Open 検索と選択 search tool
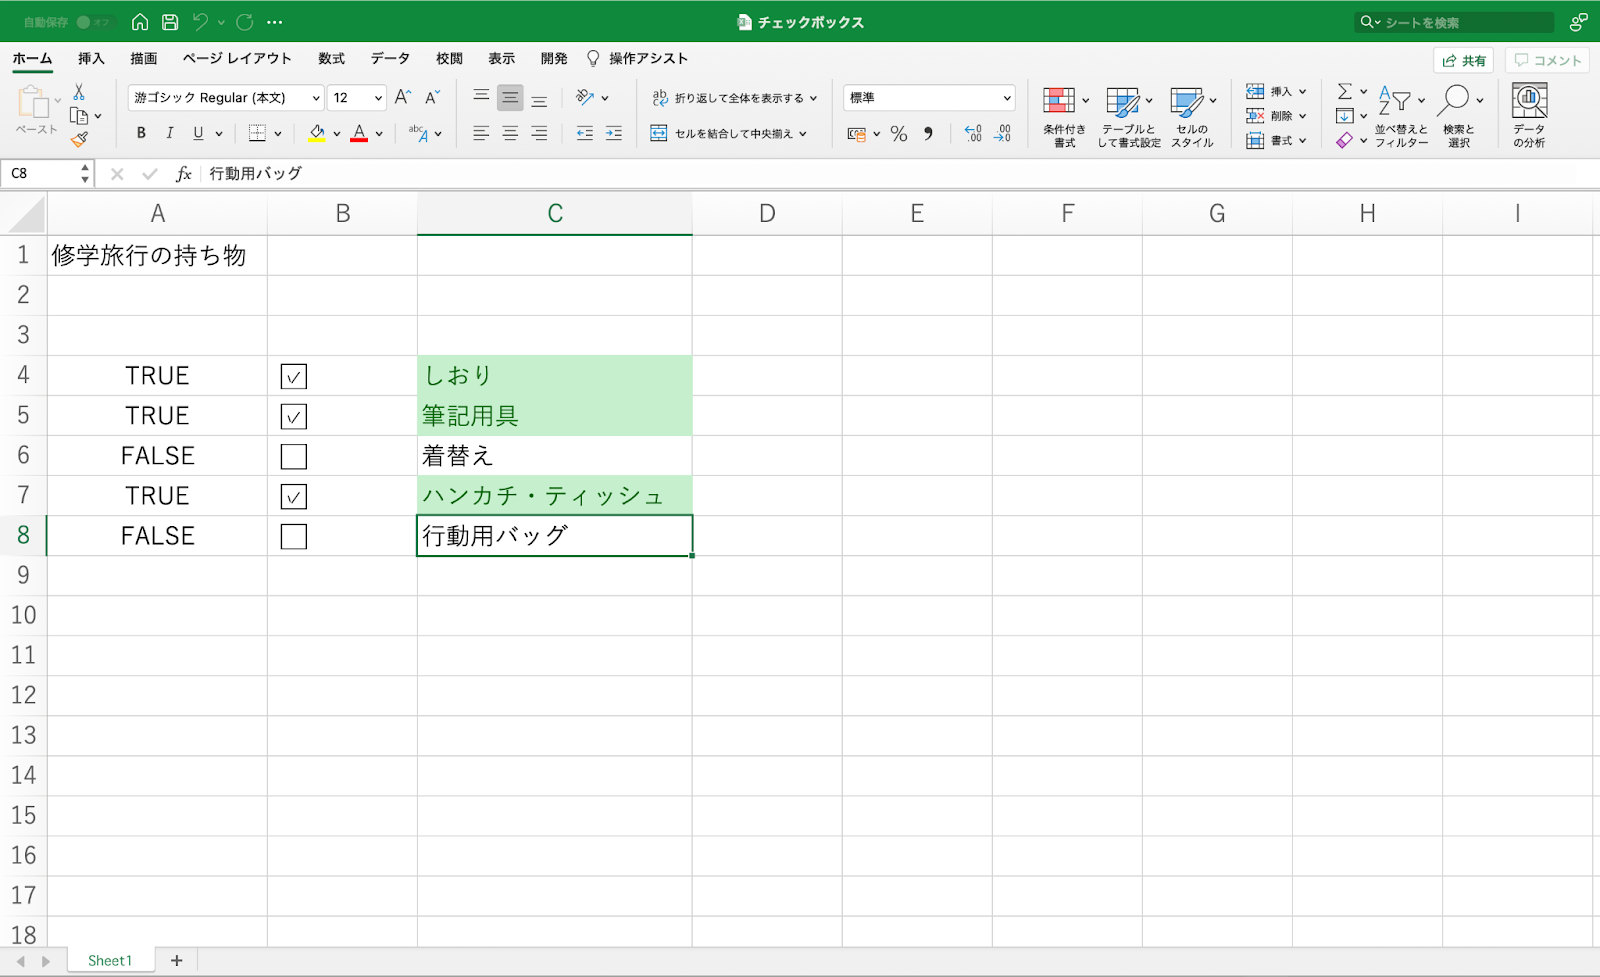Viewport: 1600px width, 977px height. [1457, 115]
